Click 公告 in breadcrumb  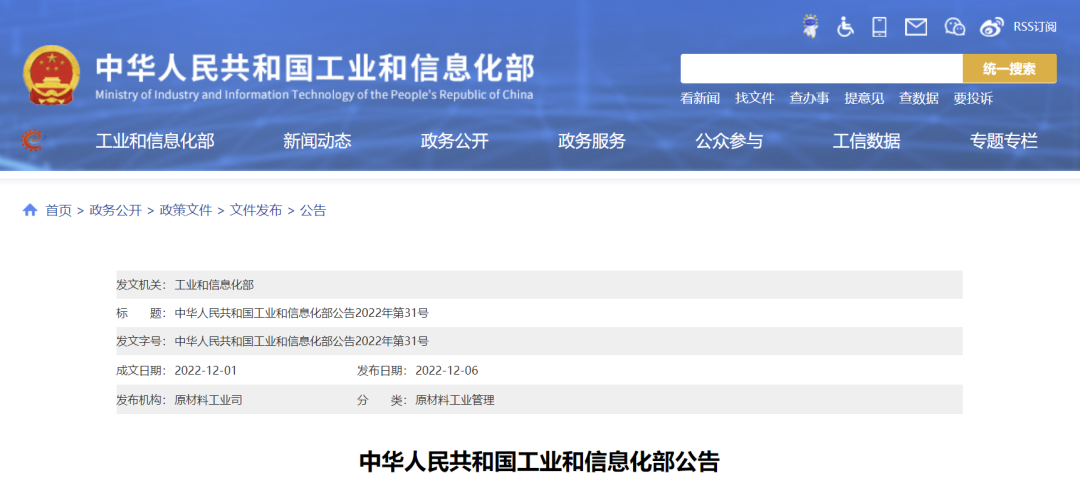313,211
